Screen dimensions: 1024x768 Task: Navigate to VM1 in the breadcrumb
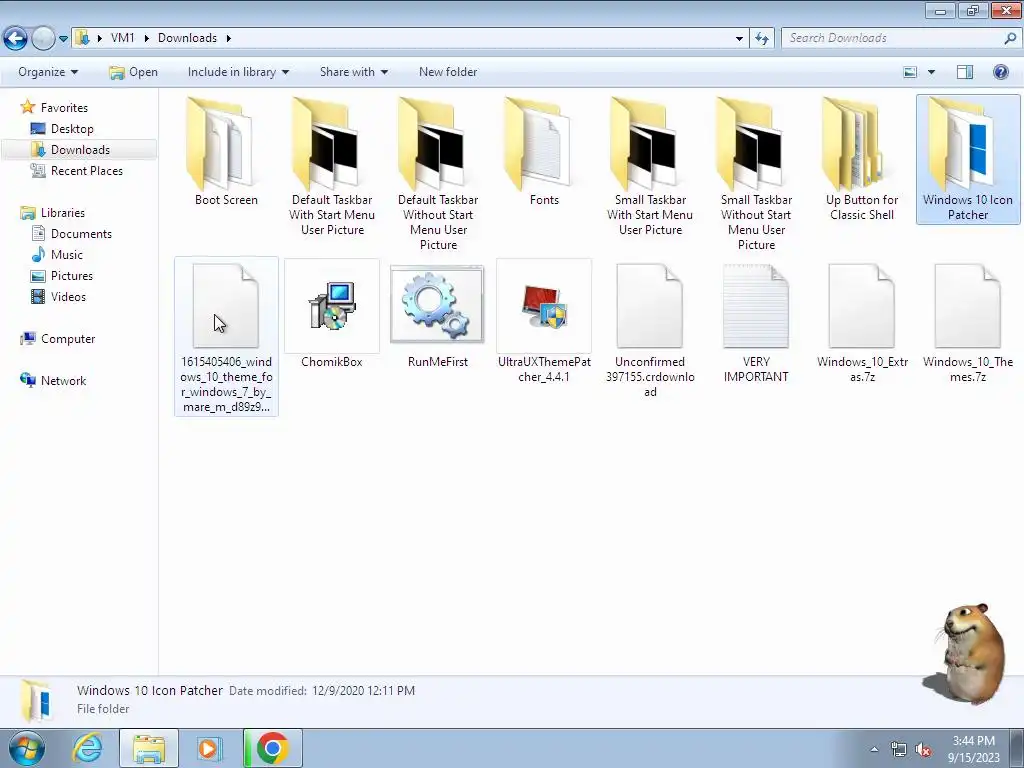[x=123, y=38]
